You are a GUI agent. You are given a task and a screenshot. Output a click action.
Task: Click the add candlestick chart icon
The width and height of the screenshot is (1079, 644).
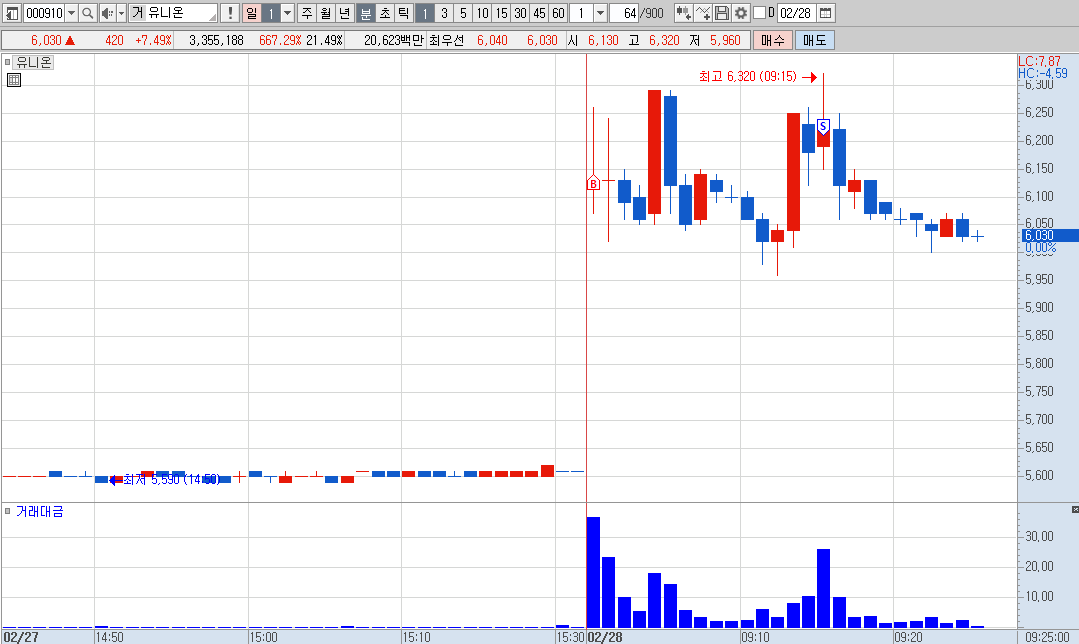click(683, 13)
